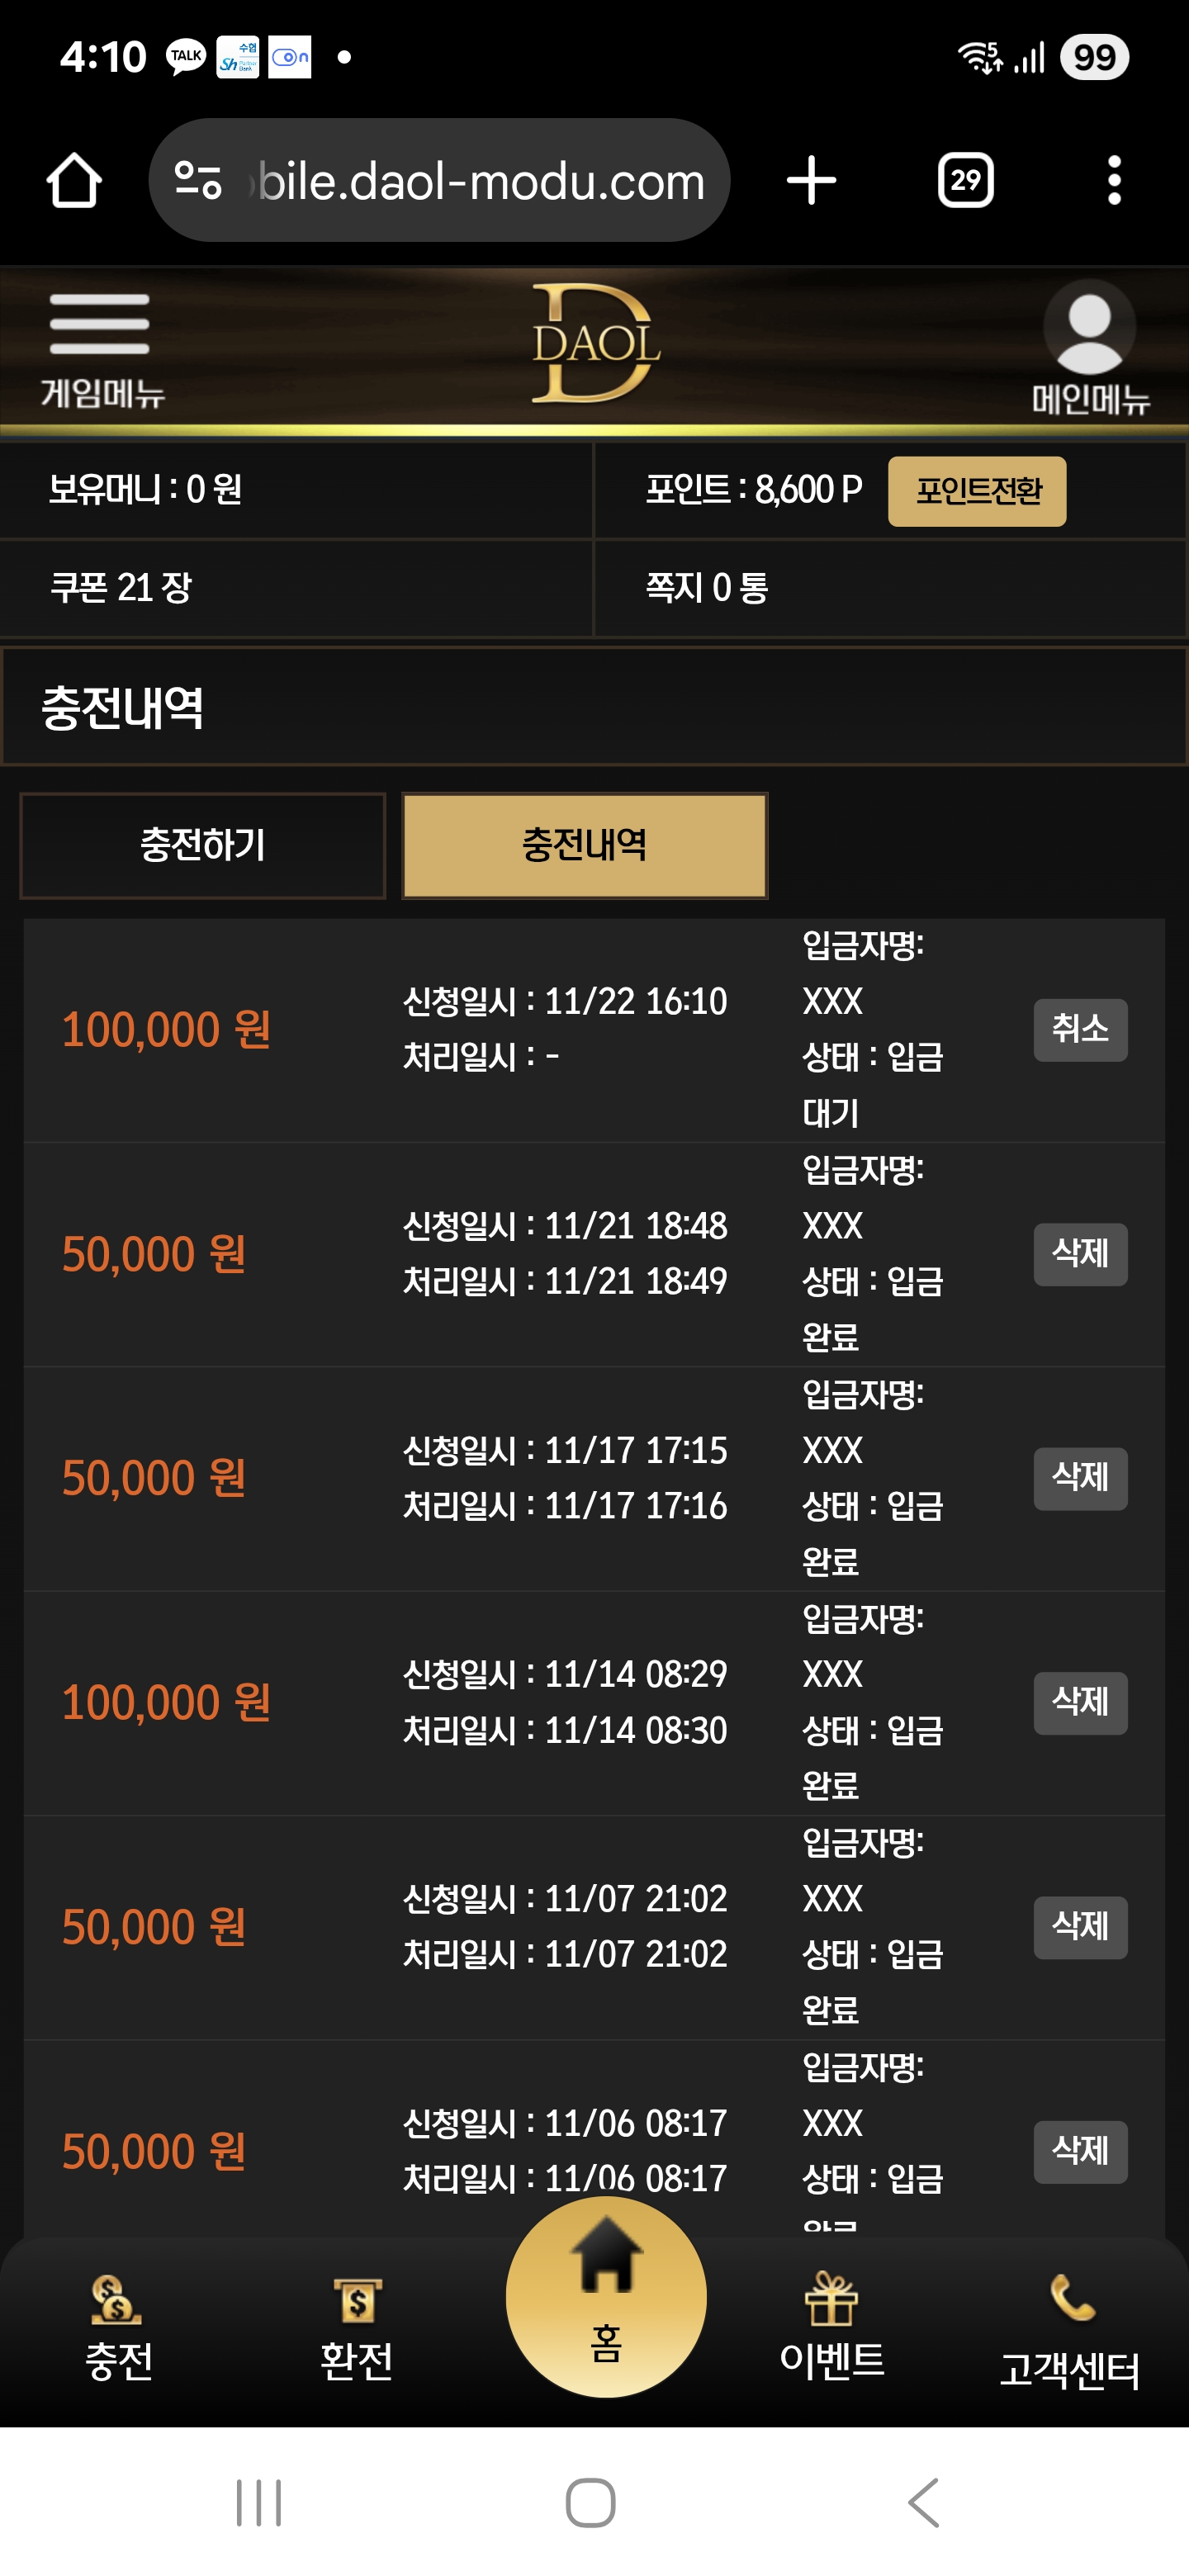Image resolution: width=1189 pixels, height=2576 pixels.
Task: Tap the address bar URL field
Action: coord(480,181)
